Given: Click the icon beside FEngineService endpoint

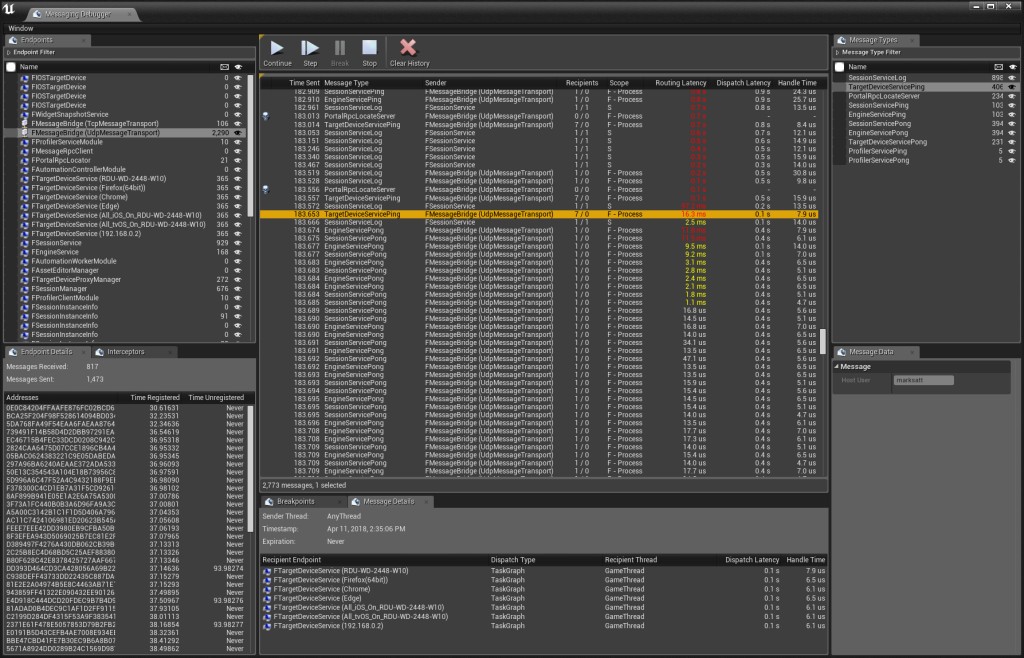Looking at the screenshot, I should pyautogui.click(x=25, y=252).
